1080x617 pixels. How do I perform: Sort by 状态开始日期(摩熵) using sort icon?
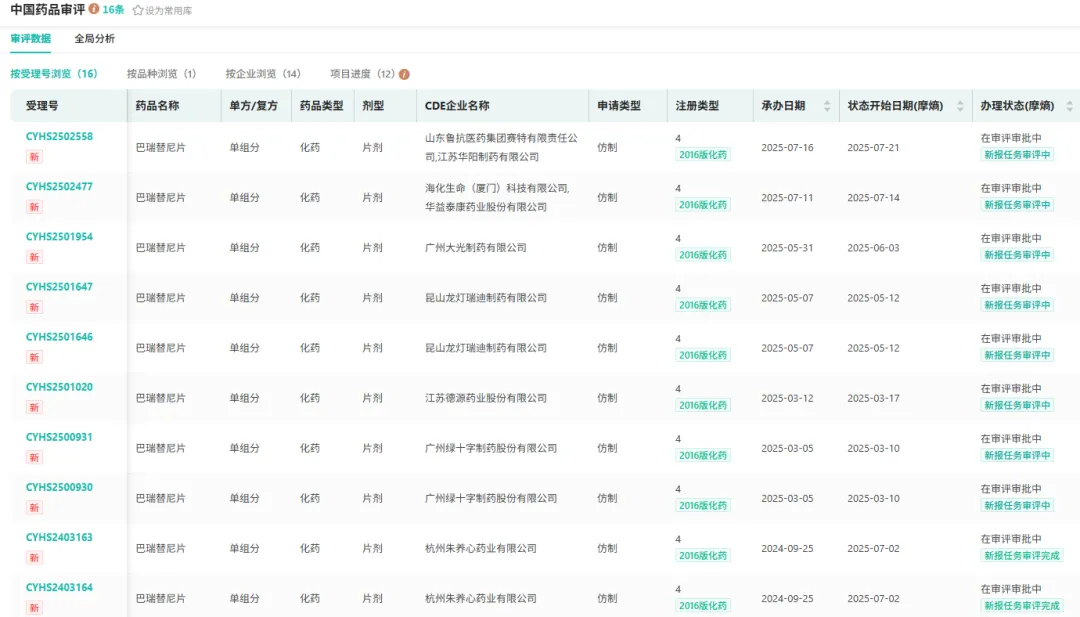pyautogui.click(x=960, y=106)
